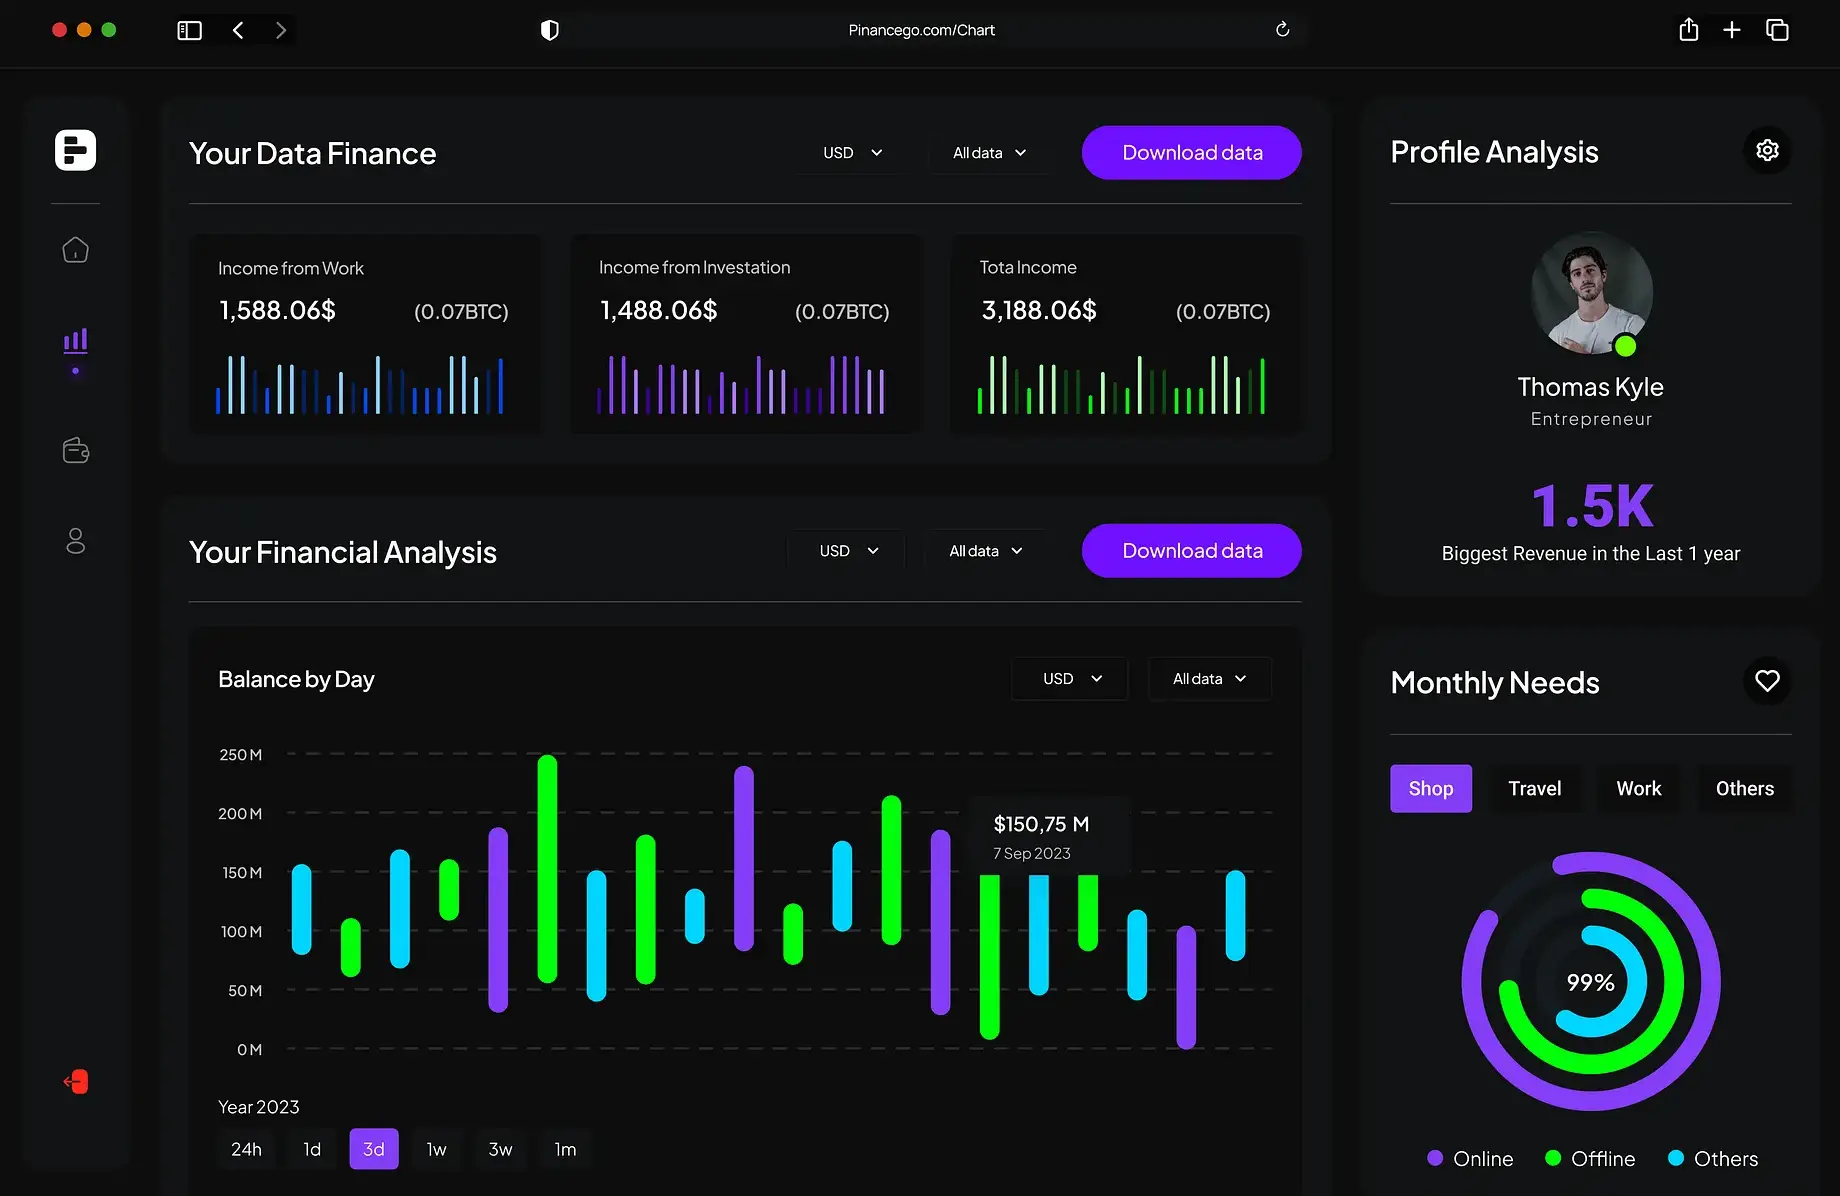Click Download data in Your Data Finance
1840x1196 pixels.
click(x=1192, y=153)
